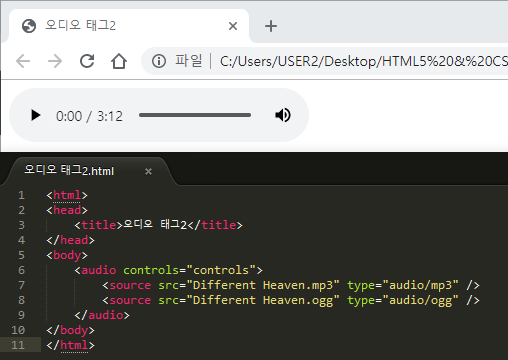Close the 오디오 태그2 browser tab
The image size is (508, 360).
233,26
